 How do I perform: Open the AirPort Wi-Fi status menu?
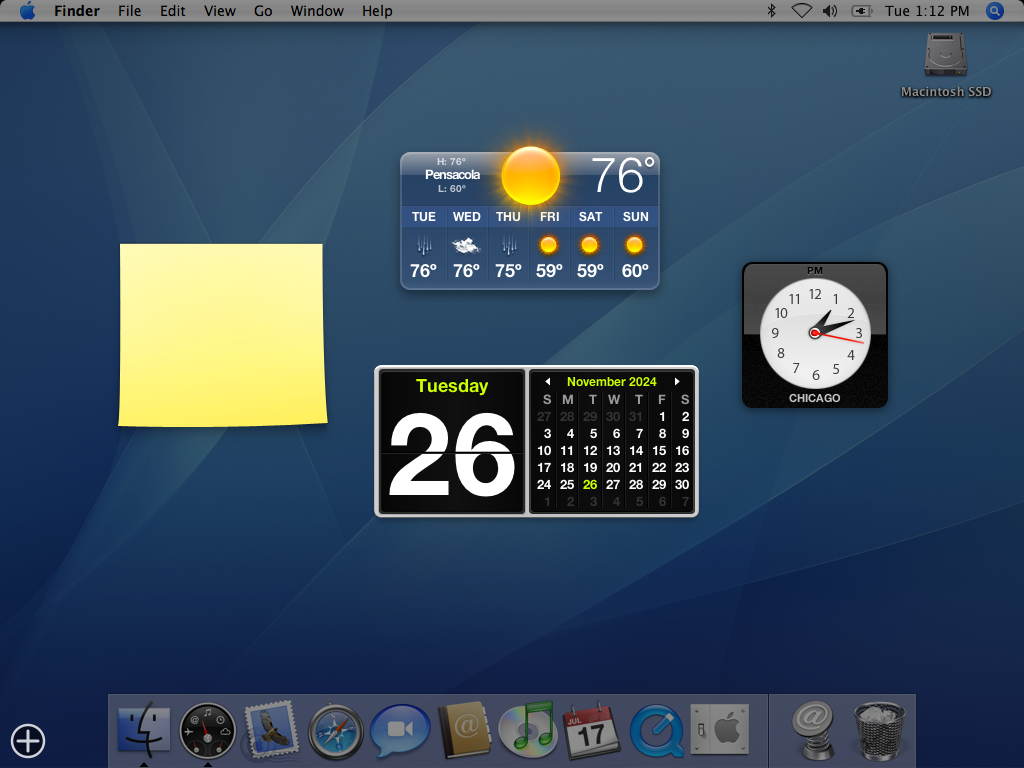801,11
